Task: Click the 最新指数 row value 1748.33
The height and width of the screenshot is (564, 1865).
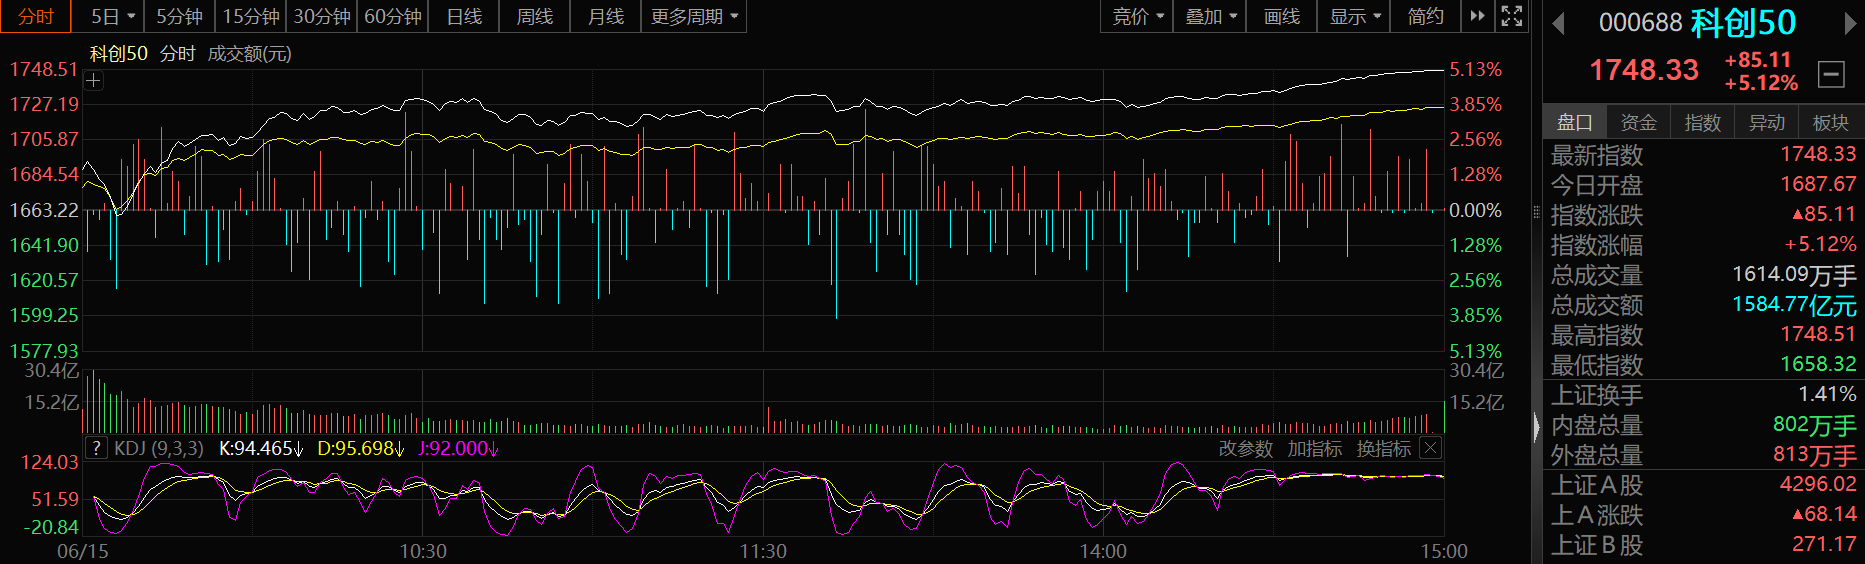Action: (x=1817, y=154)
